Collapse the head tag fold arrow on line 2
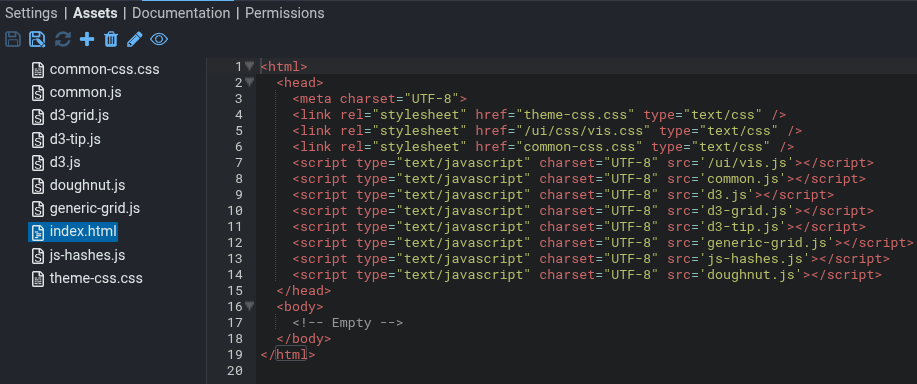The image size is (917, 384). [250, 82]
